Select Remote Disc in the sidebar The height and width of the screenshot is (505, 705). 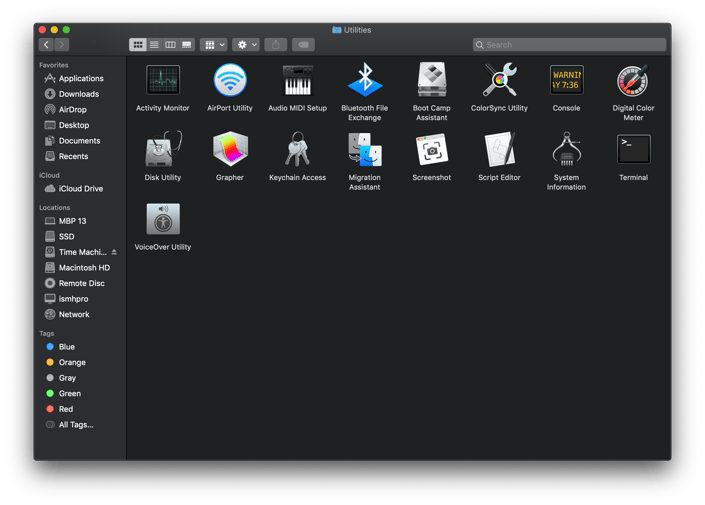(80, 283)
